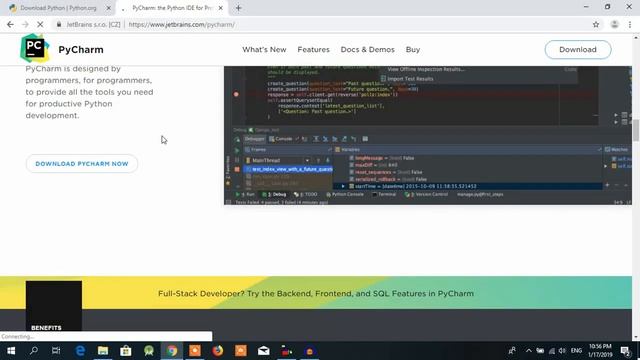Open the Action Center notifications

[x=625, y=351]
